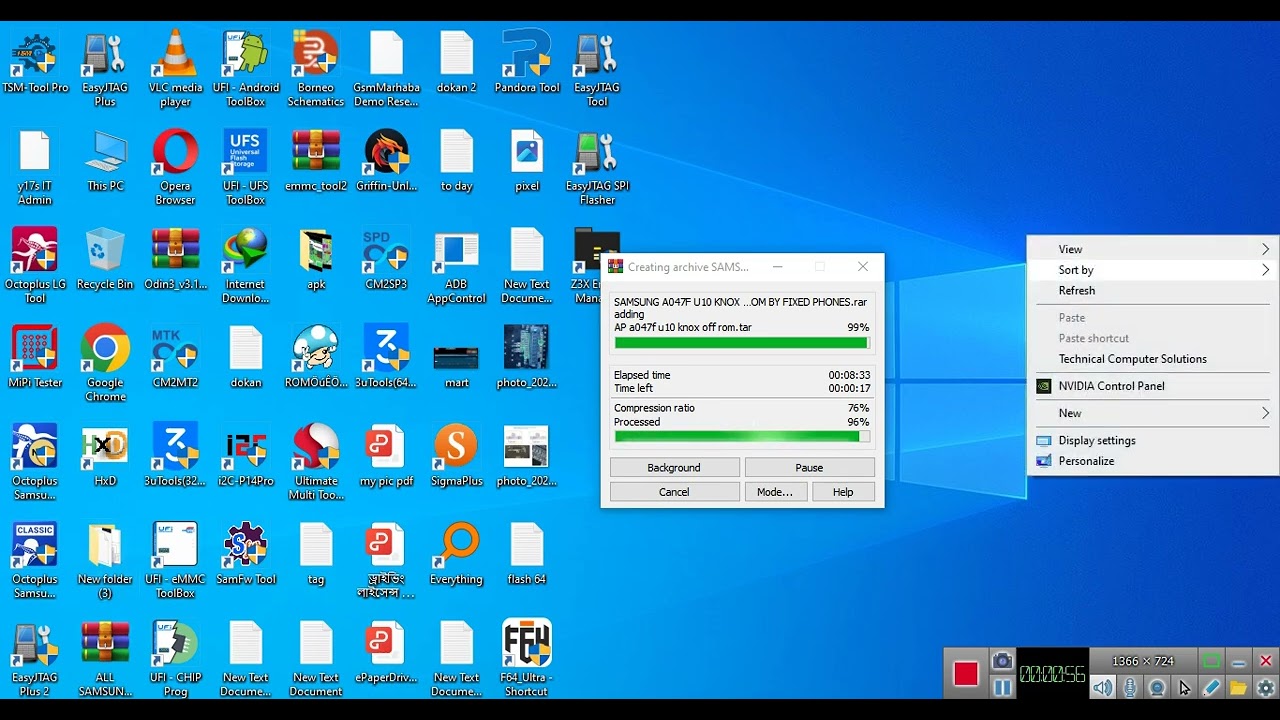
Task: Select the photo_202... image thumbnail next to mart
Action: (x=527, y=357)
